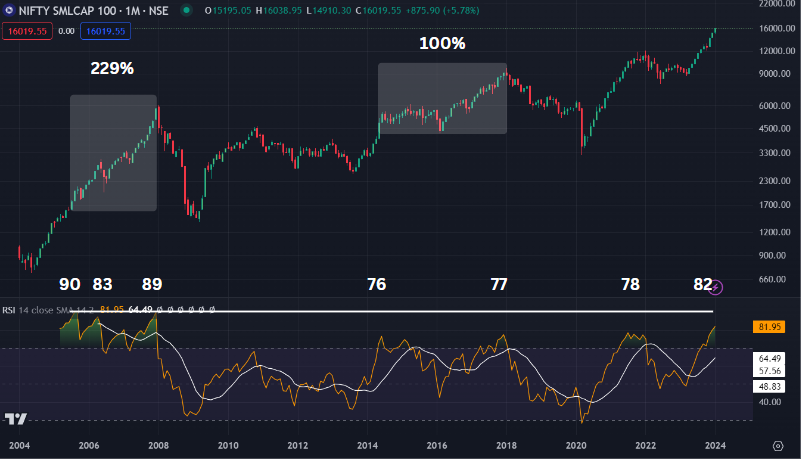
Task: Click the low value L14910.30
Action: coord(329,10)
